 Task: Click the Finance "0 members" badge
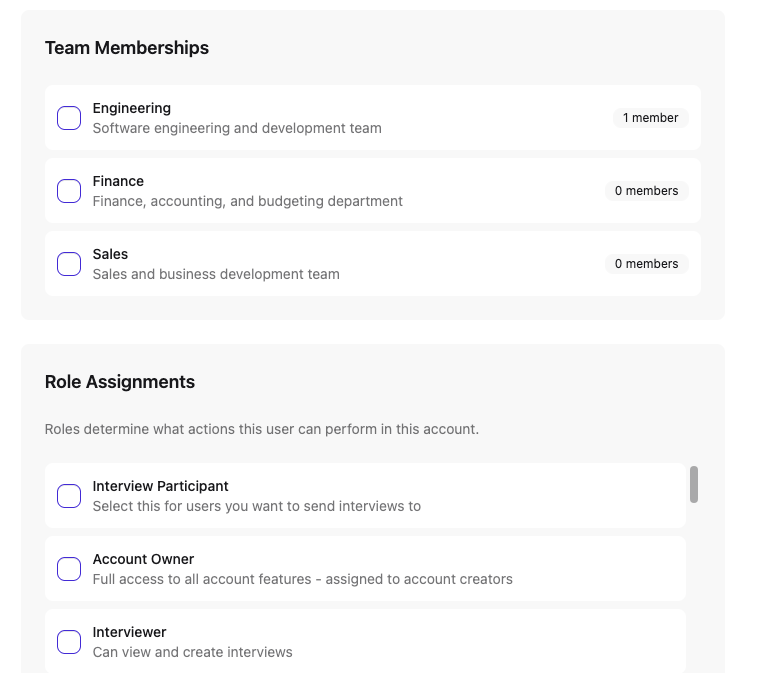point(646,191)
